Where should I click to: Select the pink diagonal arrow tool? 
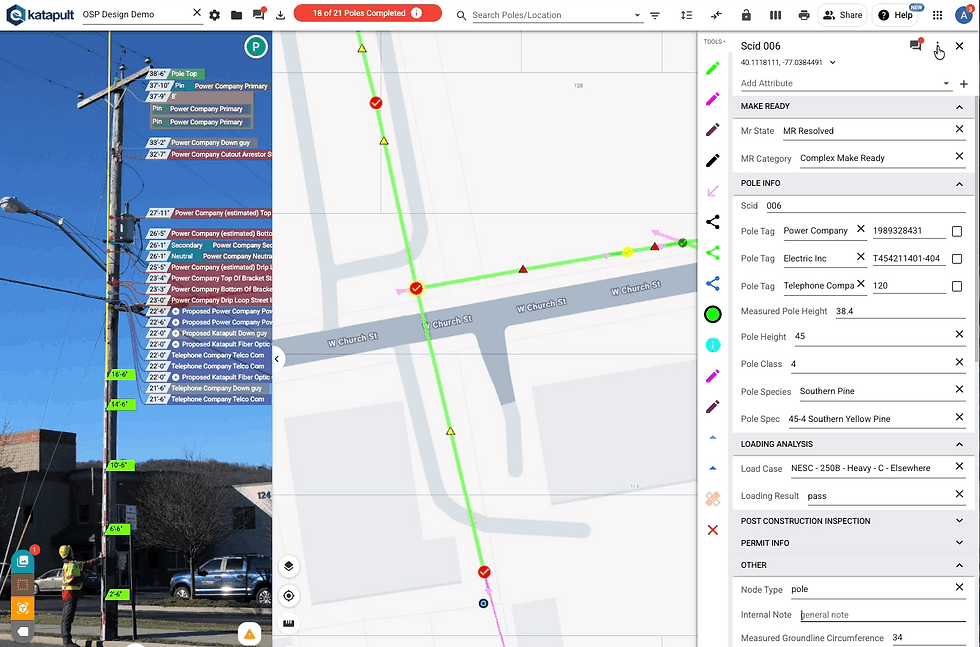click(712, 191)
